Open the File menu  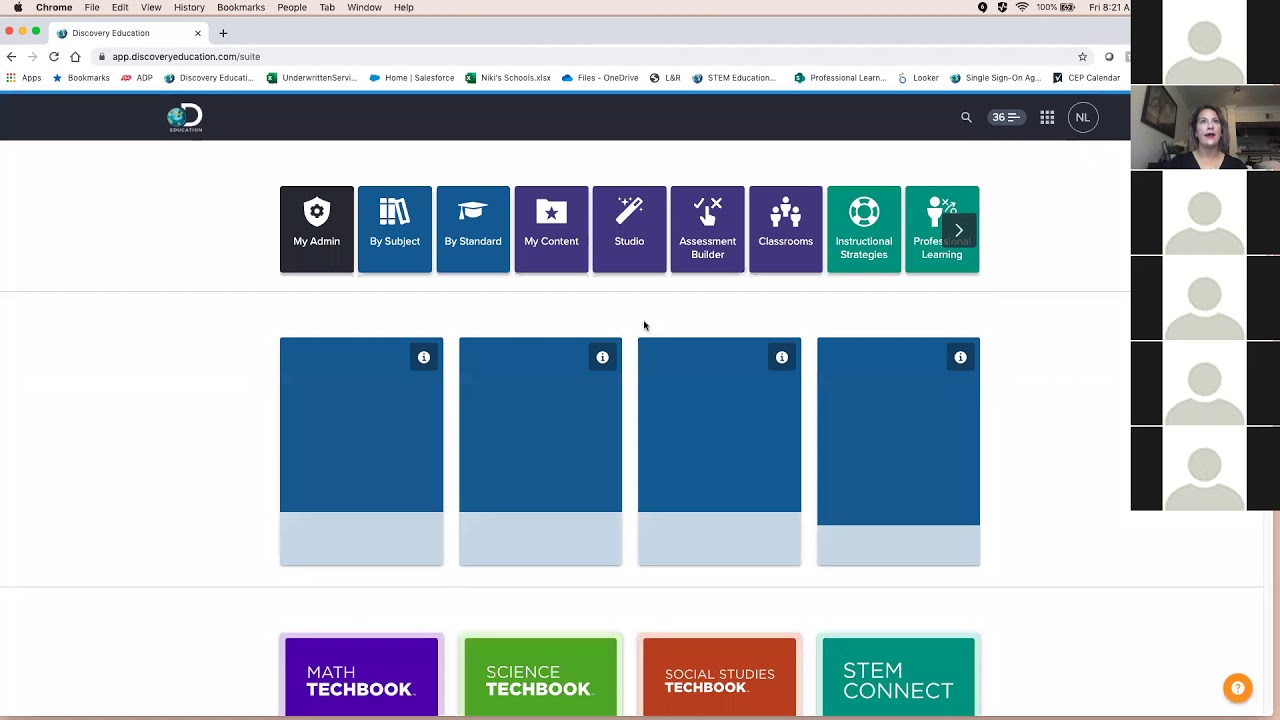92,7
